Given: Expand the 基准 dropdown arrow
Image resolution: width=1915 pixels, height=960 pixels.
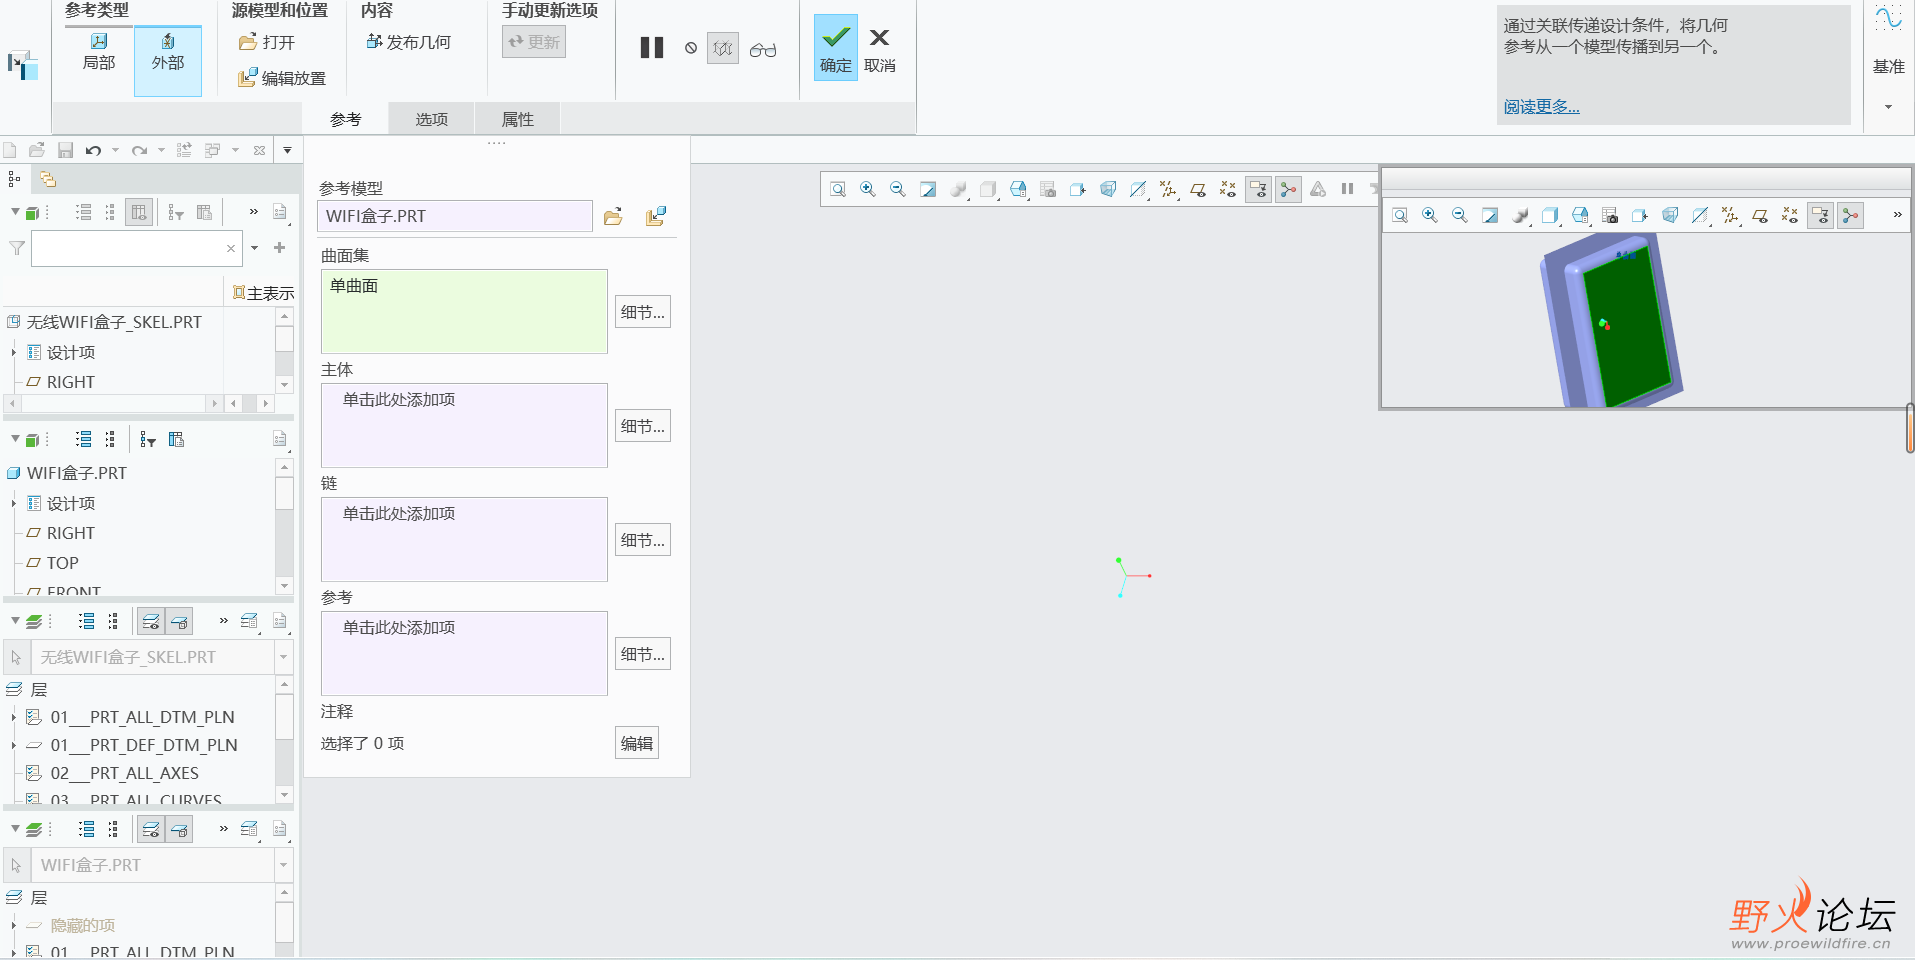Looking at the screenshot, I should pos(1888,107).
